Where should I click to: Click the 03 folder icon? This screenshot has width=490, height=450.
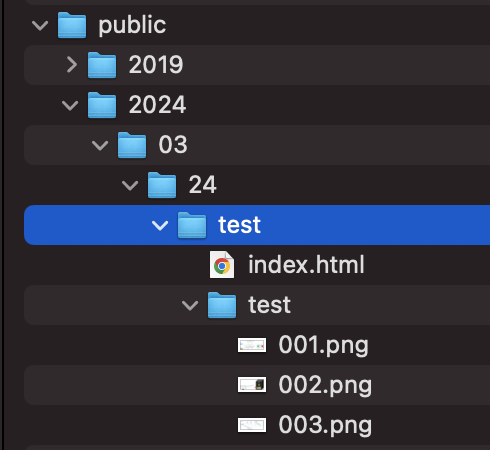pos(132,145)
